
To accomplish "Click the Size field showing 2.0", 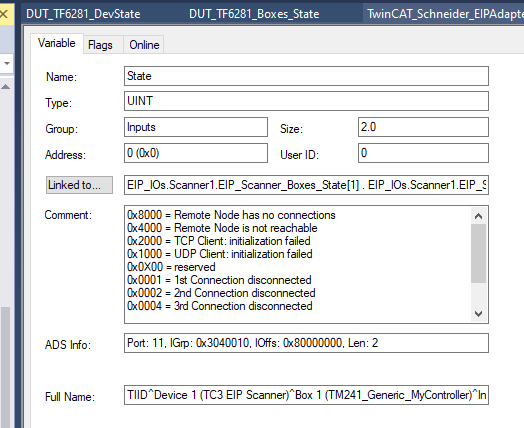I will [423, 127].
